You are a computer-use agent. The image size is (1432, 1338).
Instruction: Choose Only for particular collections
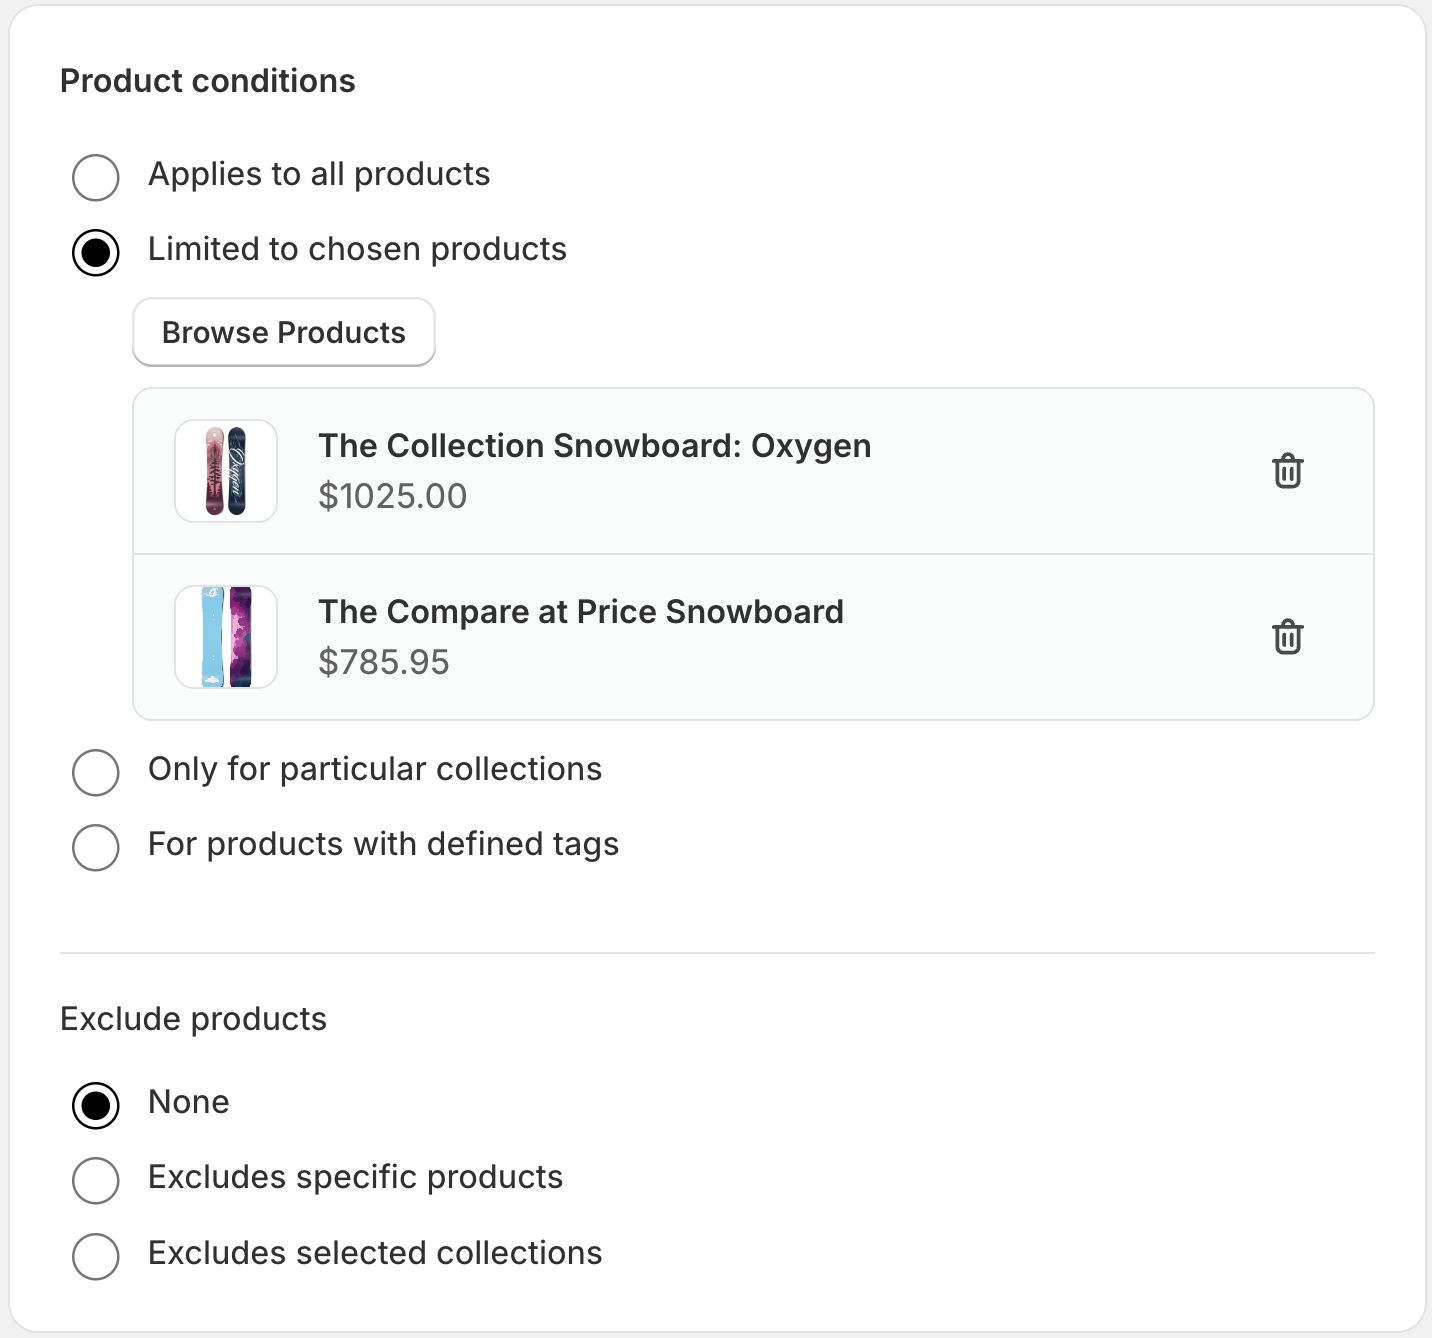[x=96, y=772]
